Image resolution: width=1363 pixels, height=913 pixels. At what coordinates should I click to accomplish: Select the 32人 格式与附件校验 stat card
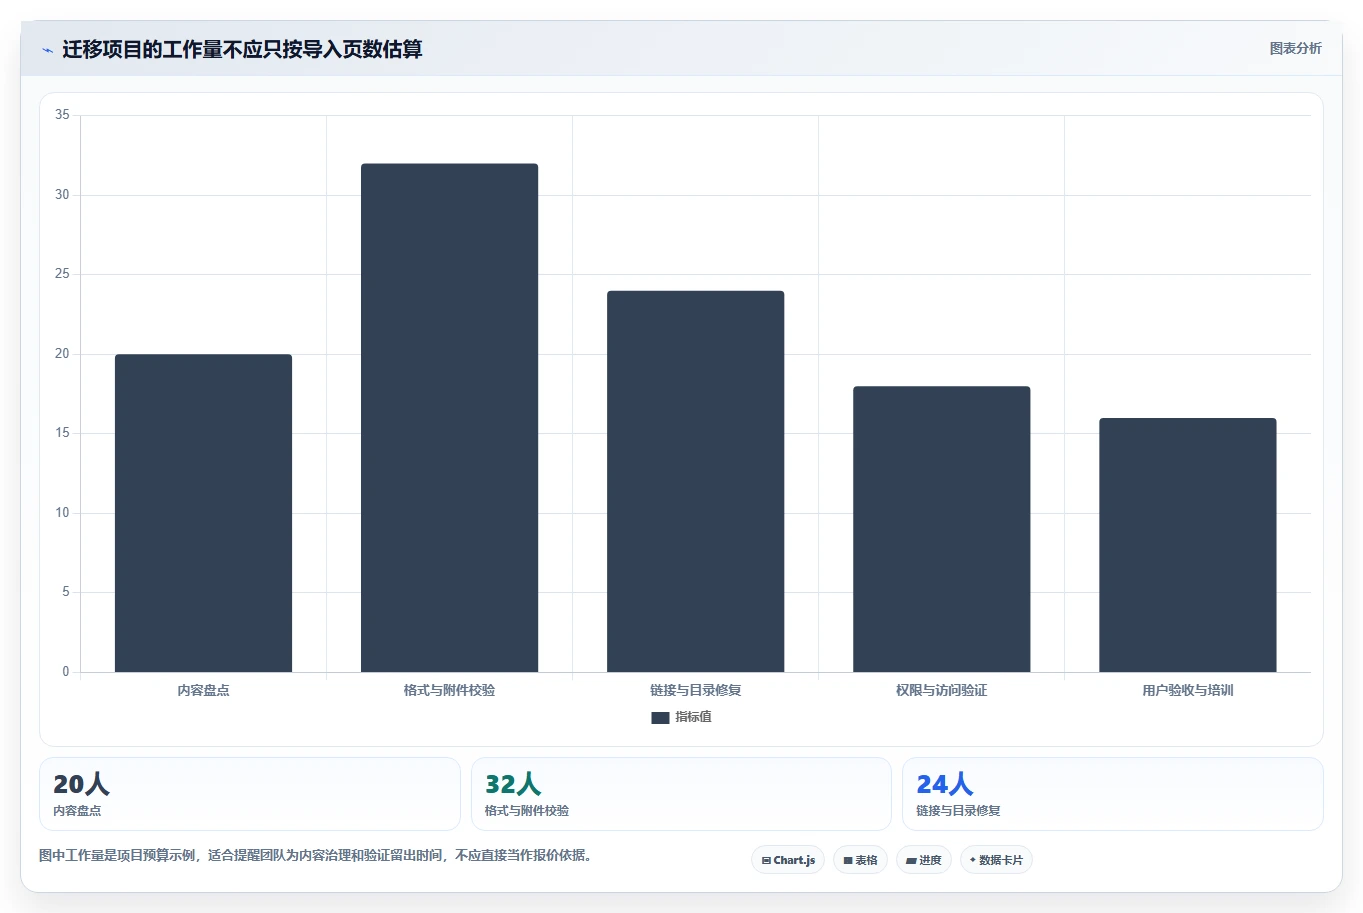coord(681,794)
